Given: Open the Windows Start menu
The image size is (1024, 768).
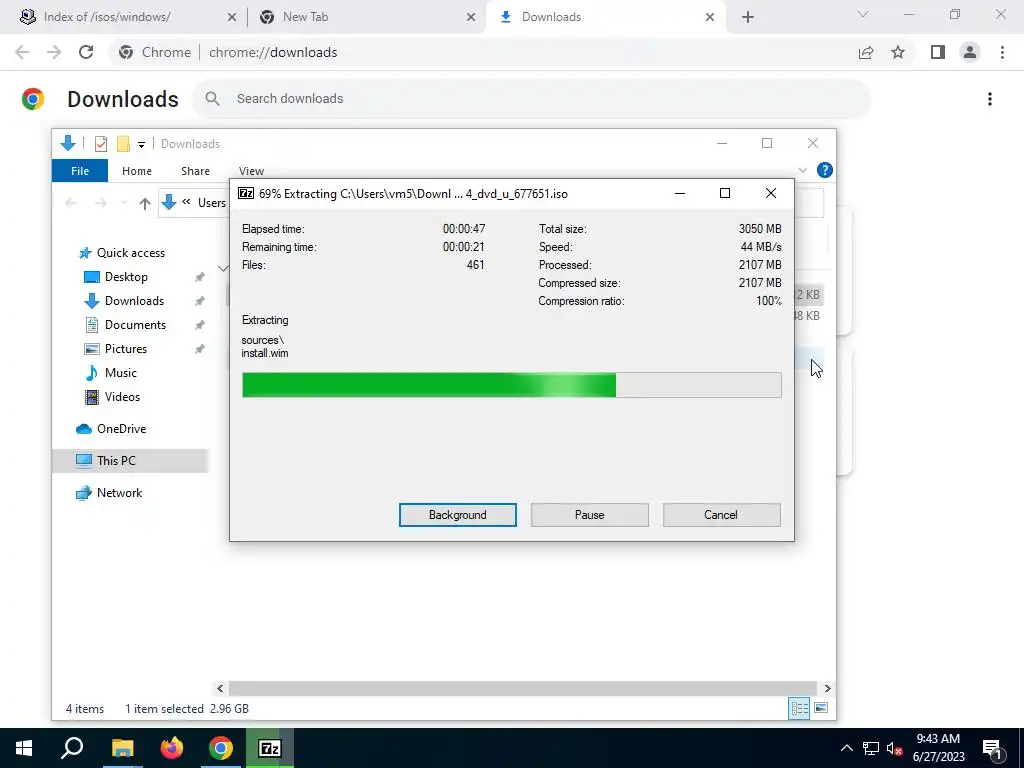Looking at the screenshot, I should pyautogui.click(x=24, y=748).
